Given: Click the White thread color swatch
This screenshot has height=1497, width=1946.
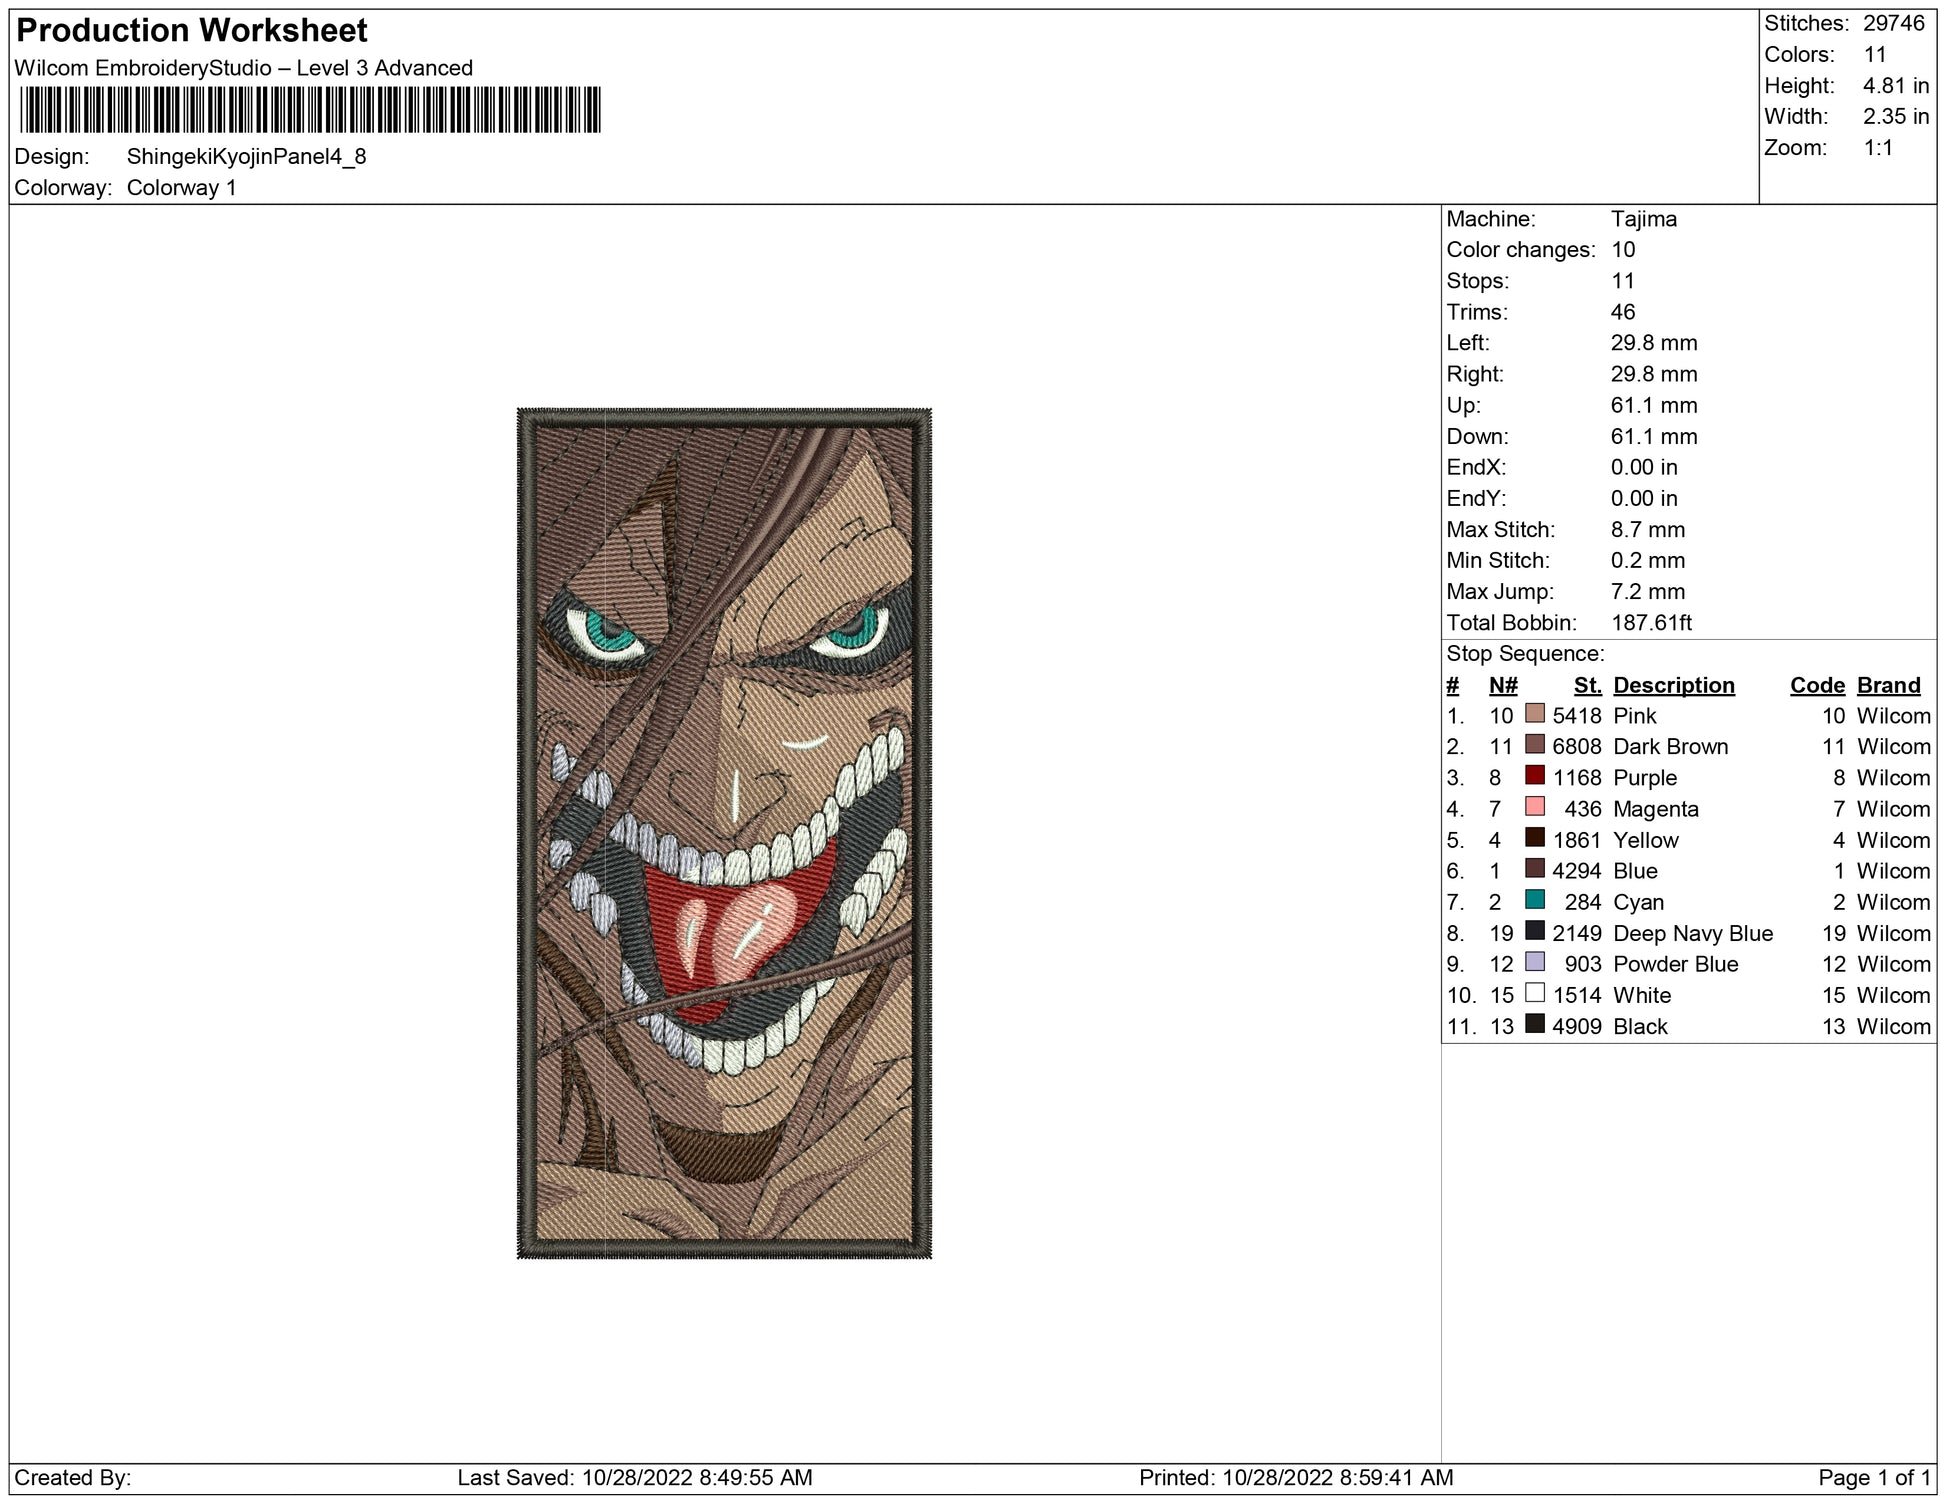Looking at the screenshot, I should pos(1534,993).
